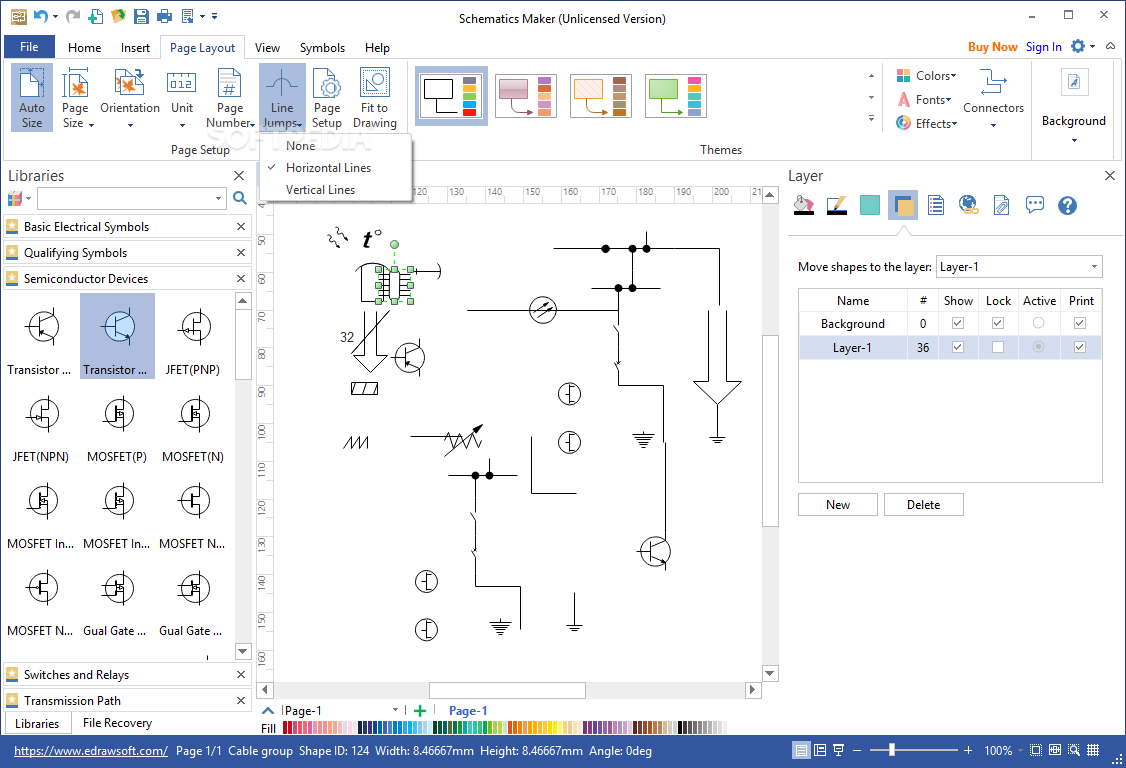This screenshot has height=768, width=1126.
Task: Click the Sign In link
Action: [1043, 47]
